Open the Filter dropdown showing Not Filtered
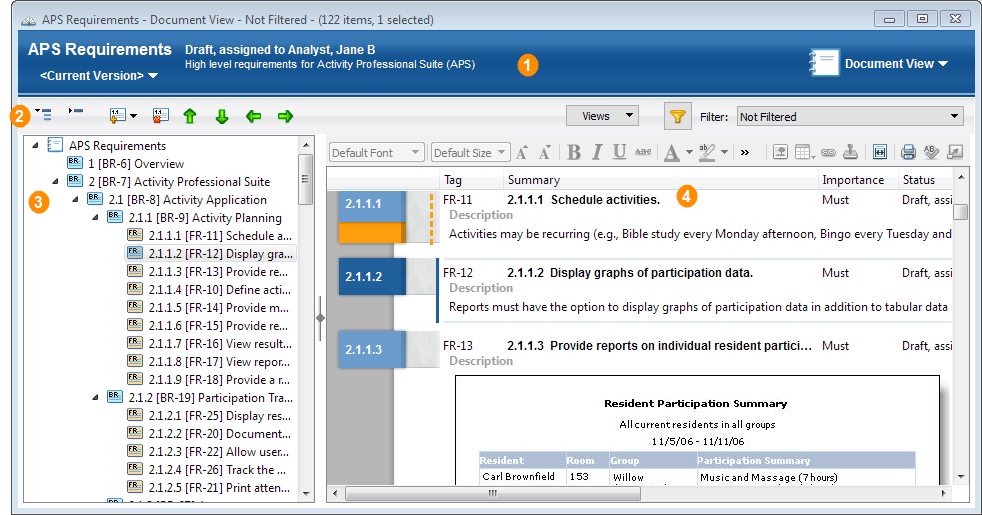Image resolution: width=982 pixels, height=515 pixels. pyautogui.click(x=849, y=116)
